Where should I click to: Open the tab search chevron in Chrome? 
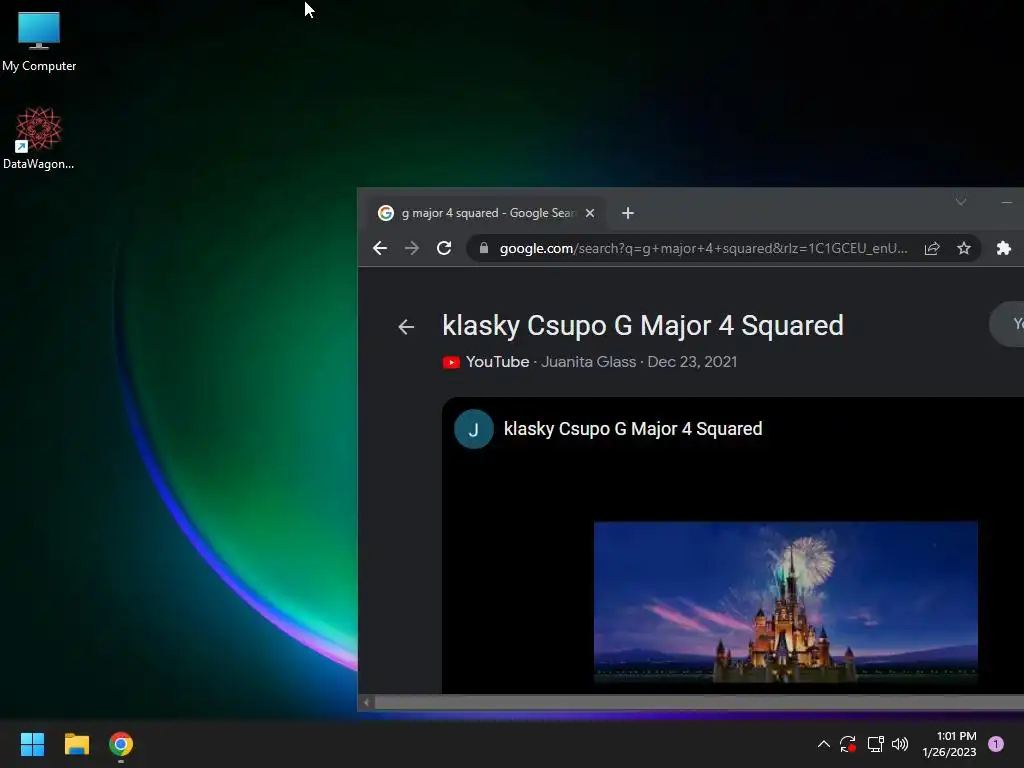pyautogui.click(x=961, y=202)
